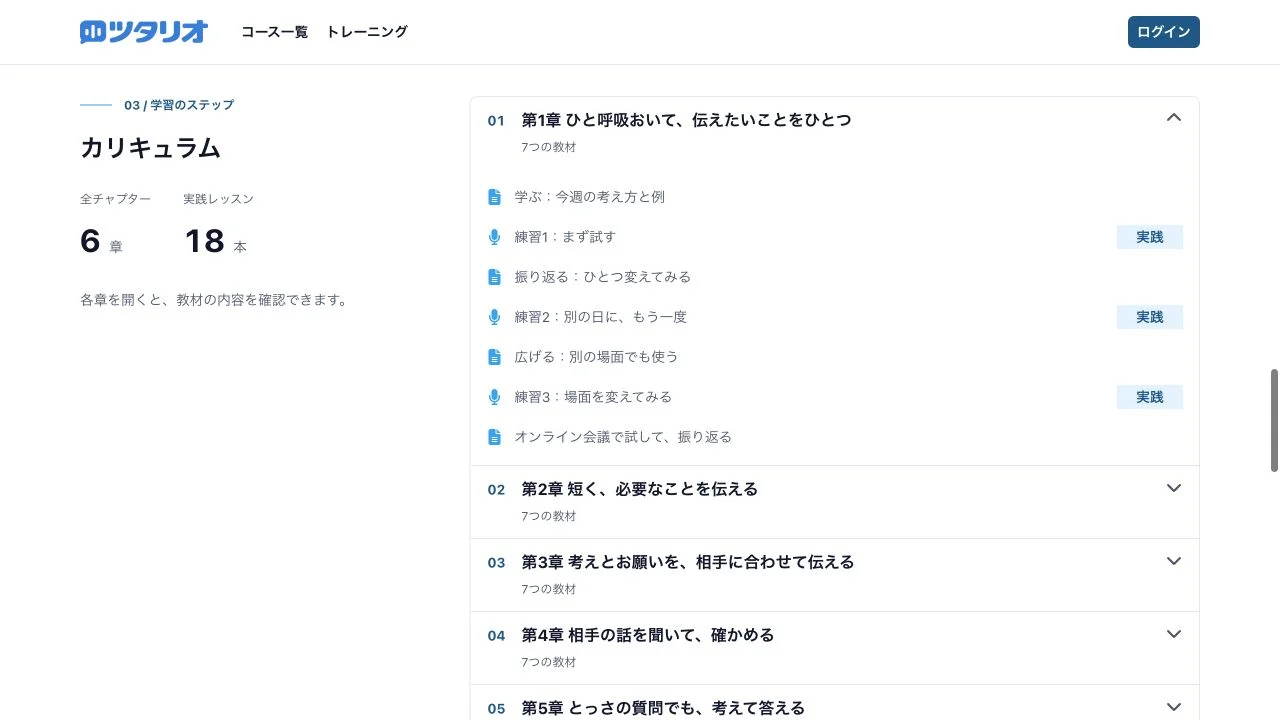The width and height of the screenshot is (1280, 720).
Task: Click the ツタリオ logo
Action: tap(144, 32)
